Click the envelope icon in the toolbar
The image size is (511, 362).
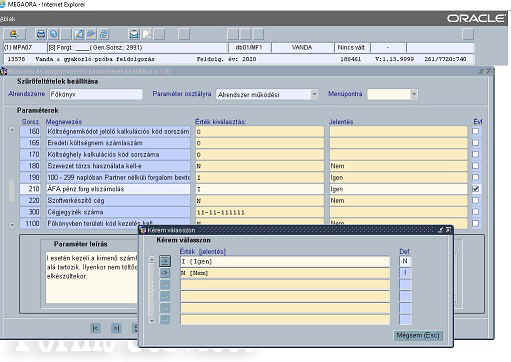click(134, 34)
